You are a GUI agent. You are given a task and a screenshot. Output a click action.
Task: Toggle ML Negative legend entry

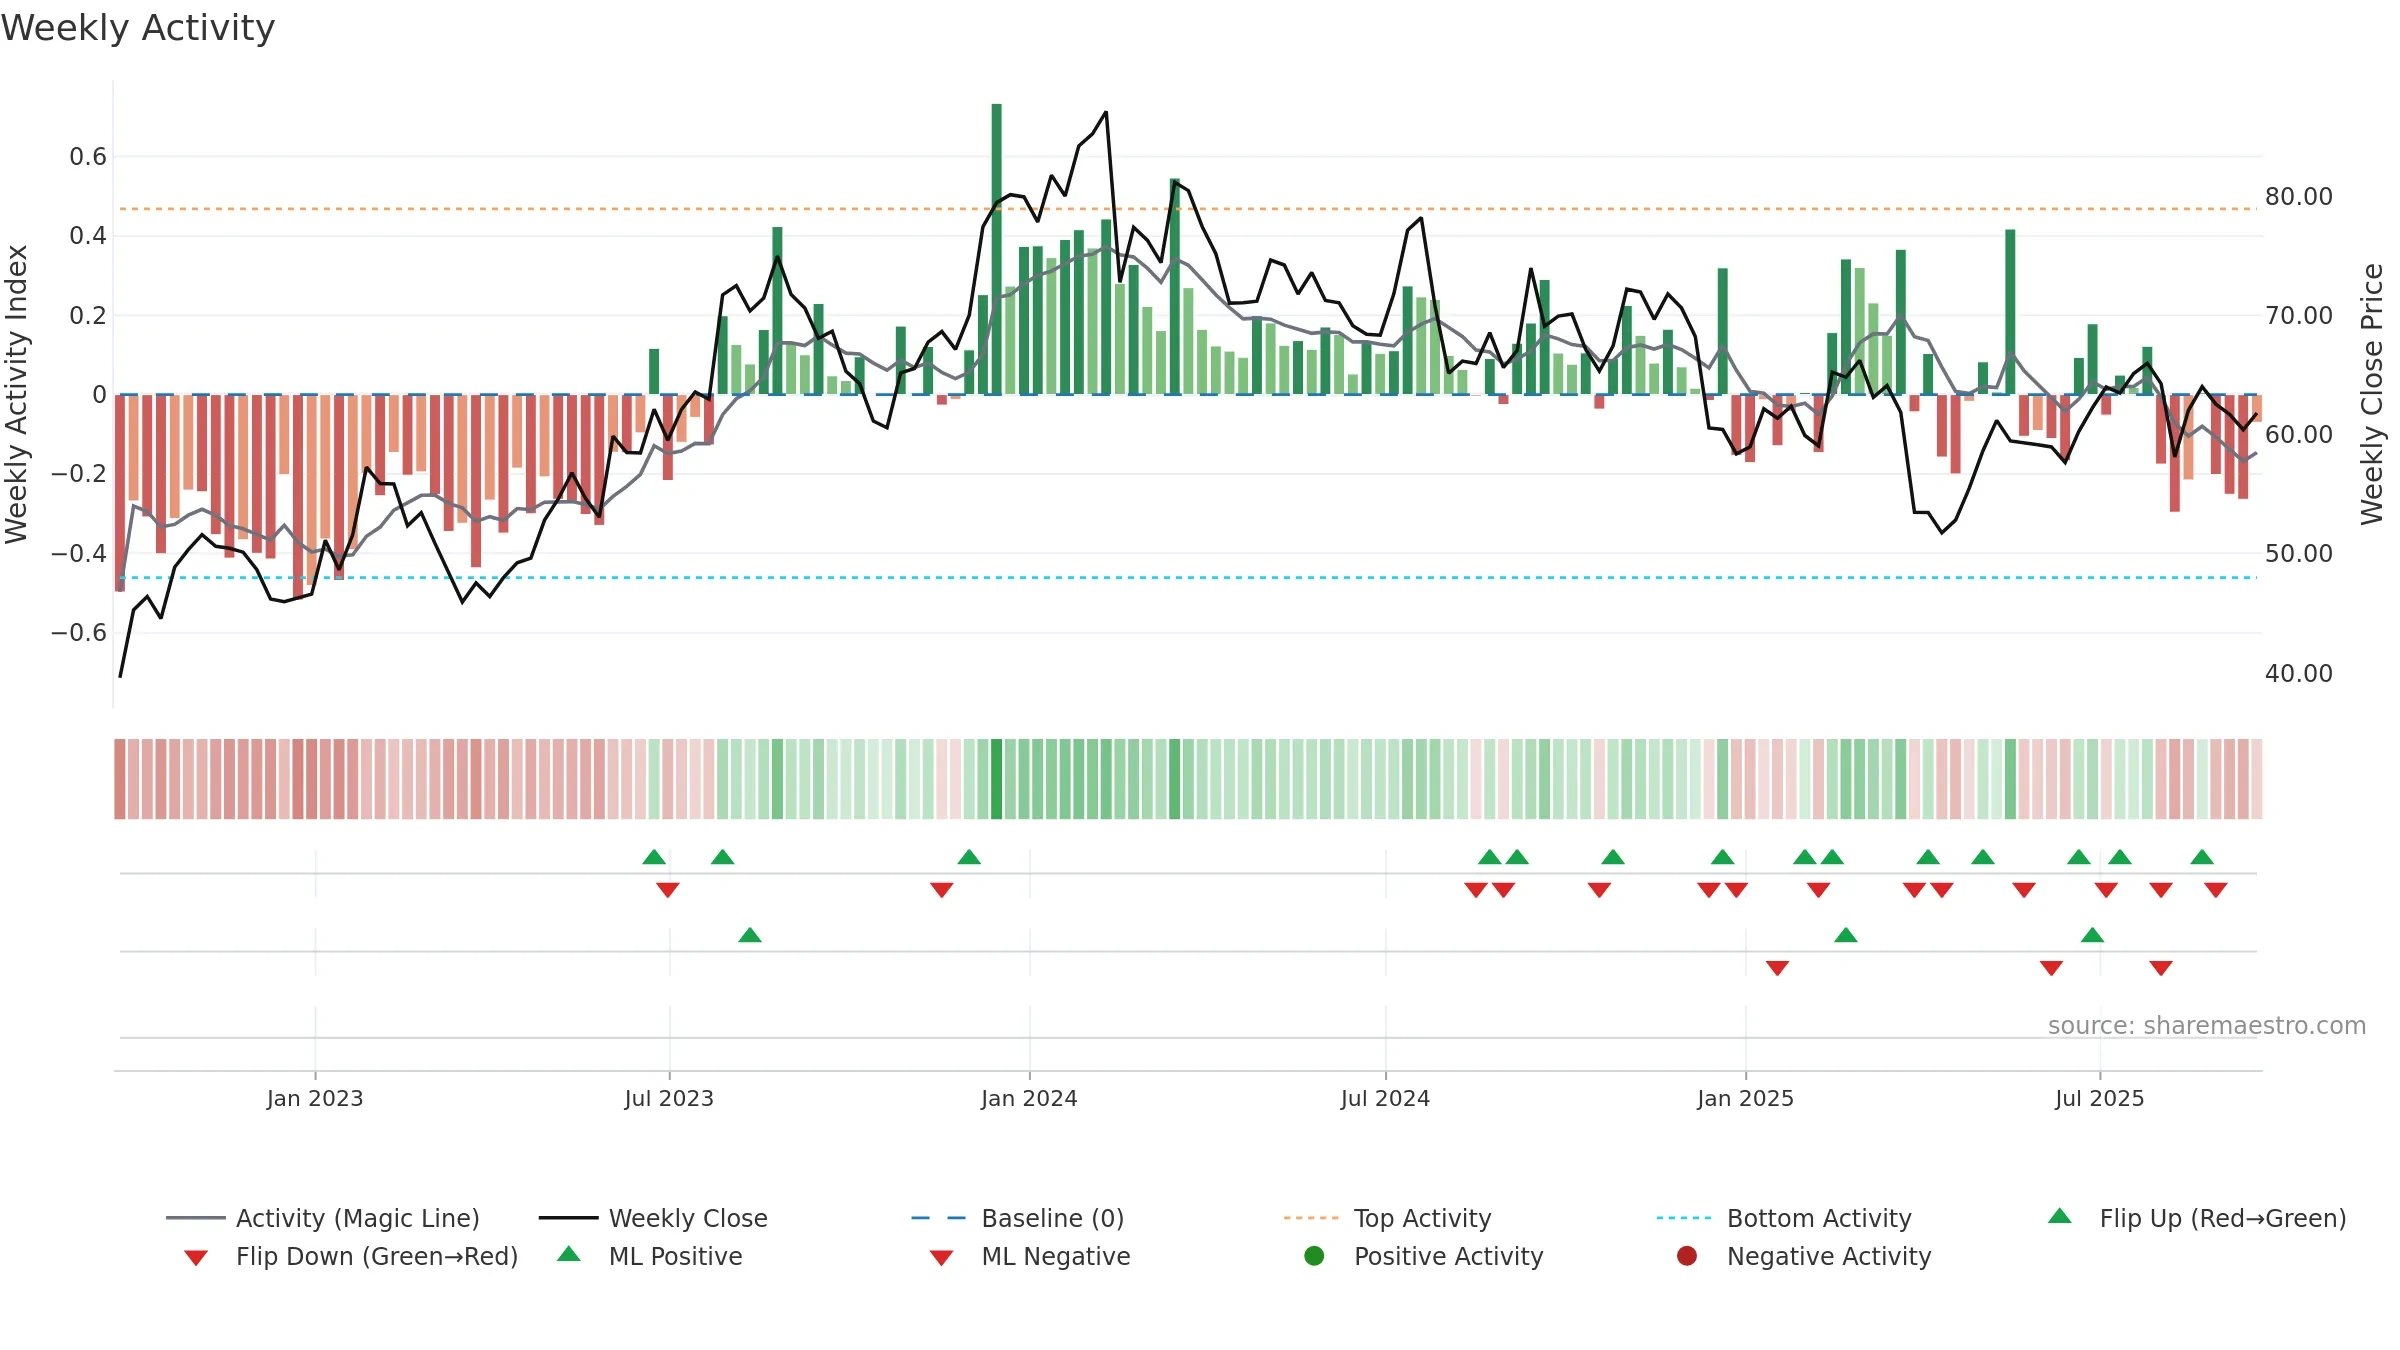(1030, 1256)
